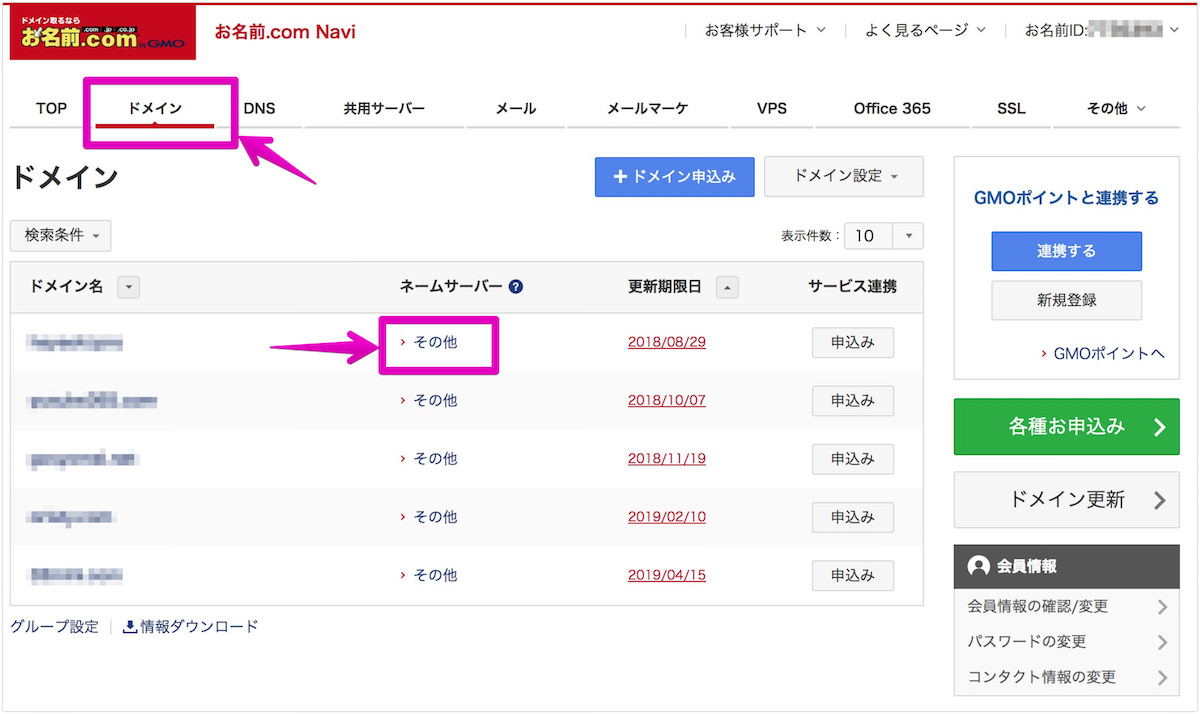Open the 2018/10/07 renewal date link
Screen dimensions: 1200x714
click(x=667, y=400)
